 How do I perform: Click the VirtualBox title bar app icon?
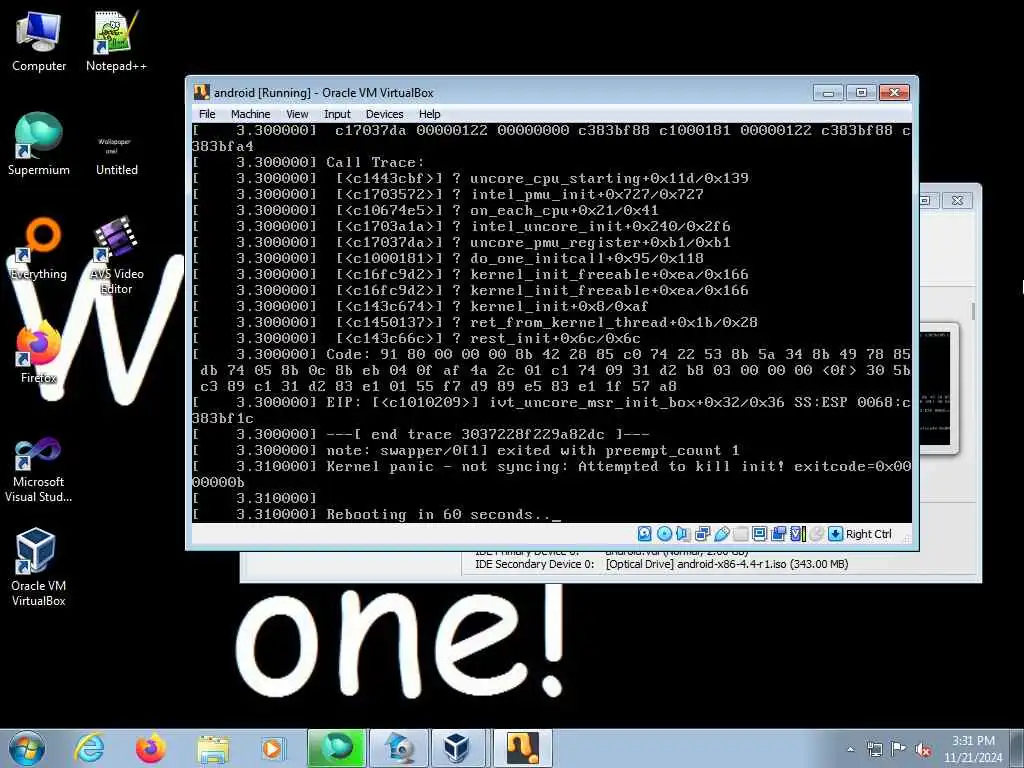(202, 92)
